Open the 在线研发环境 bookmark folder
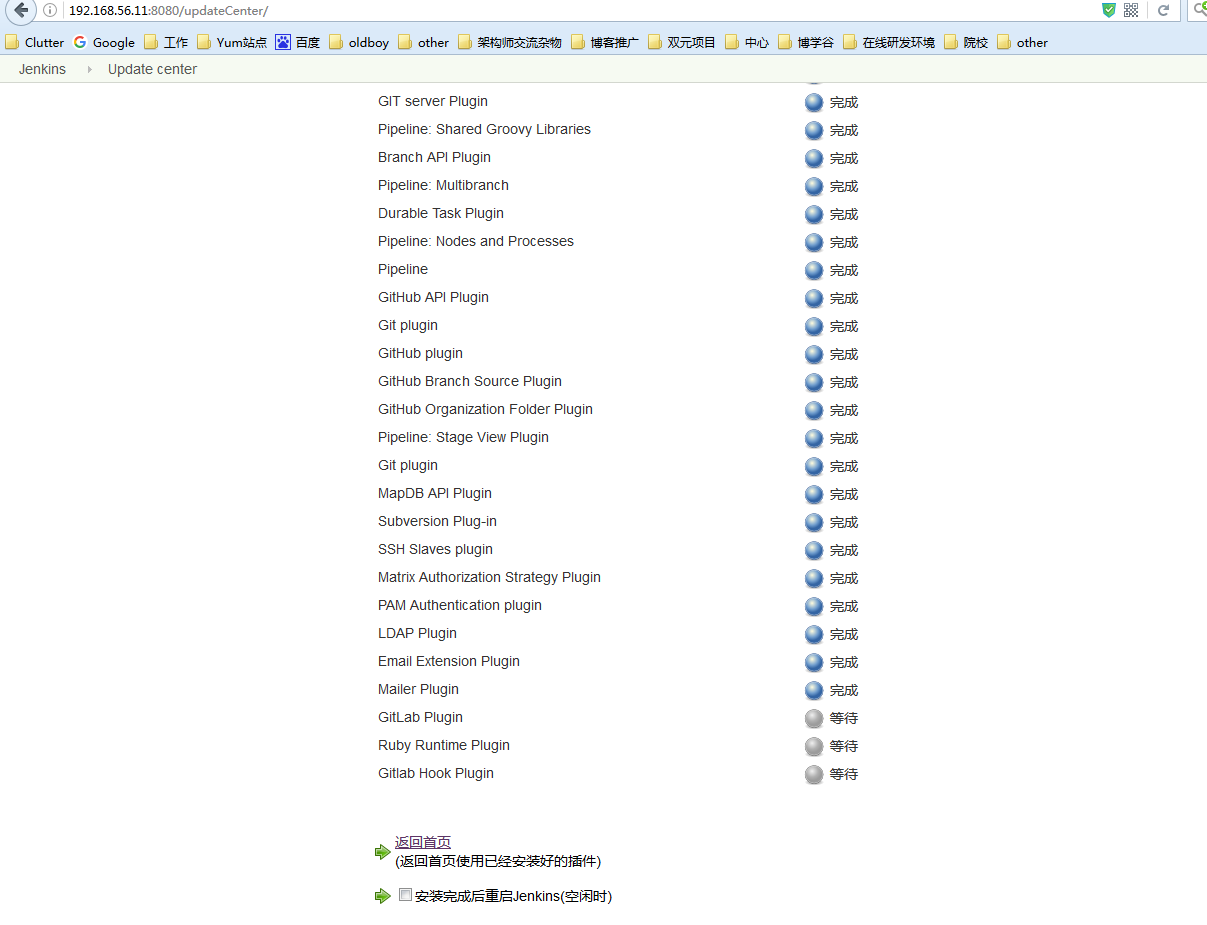 click(889, 42)
